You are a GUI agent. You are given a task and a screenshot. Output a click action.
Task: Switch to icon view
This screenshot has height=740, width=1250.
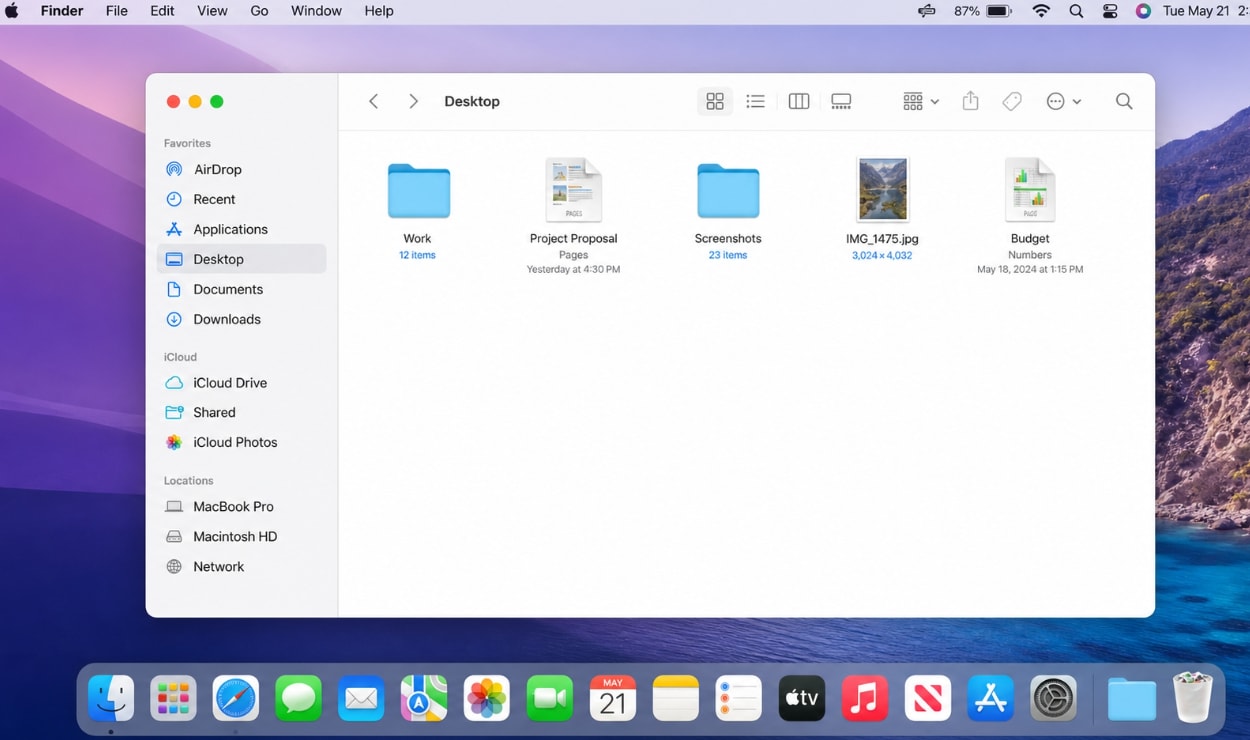tap(715, 101)
